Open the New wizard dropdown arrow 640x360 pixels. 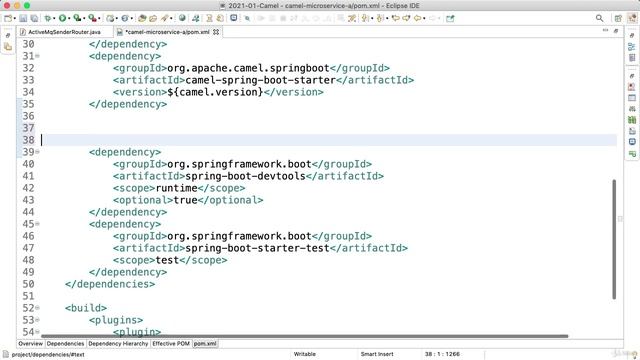click(15, 19)
